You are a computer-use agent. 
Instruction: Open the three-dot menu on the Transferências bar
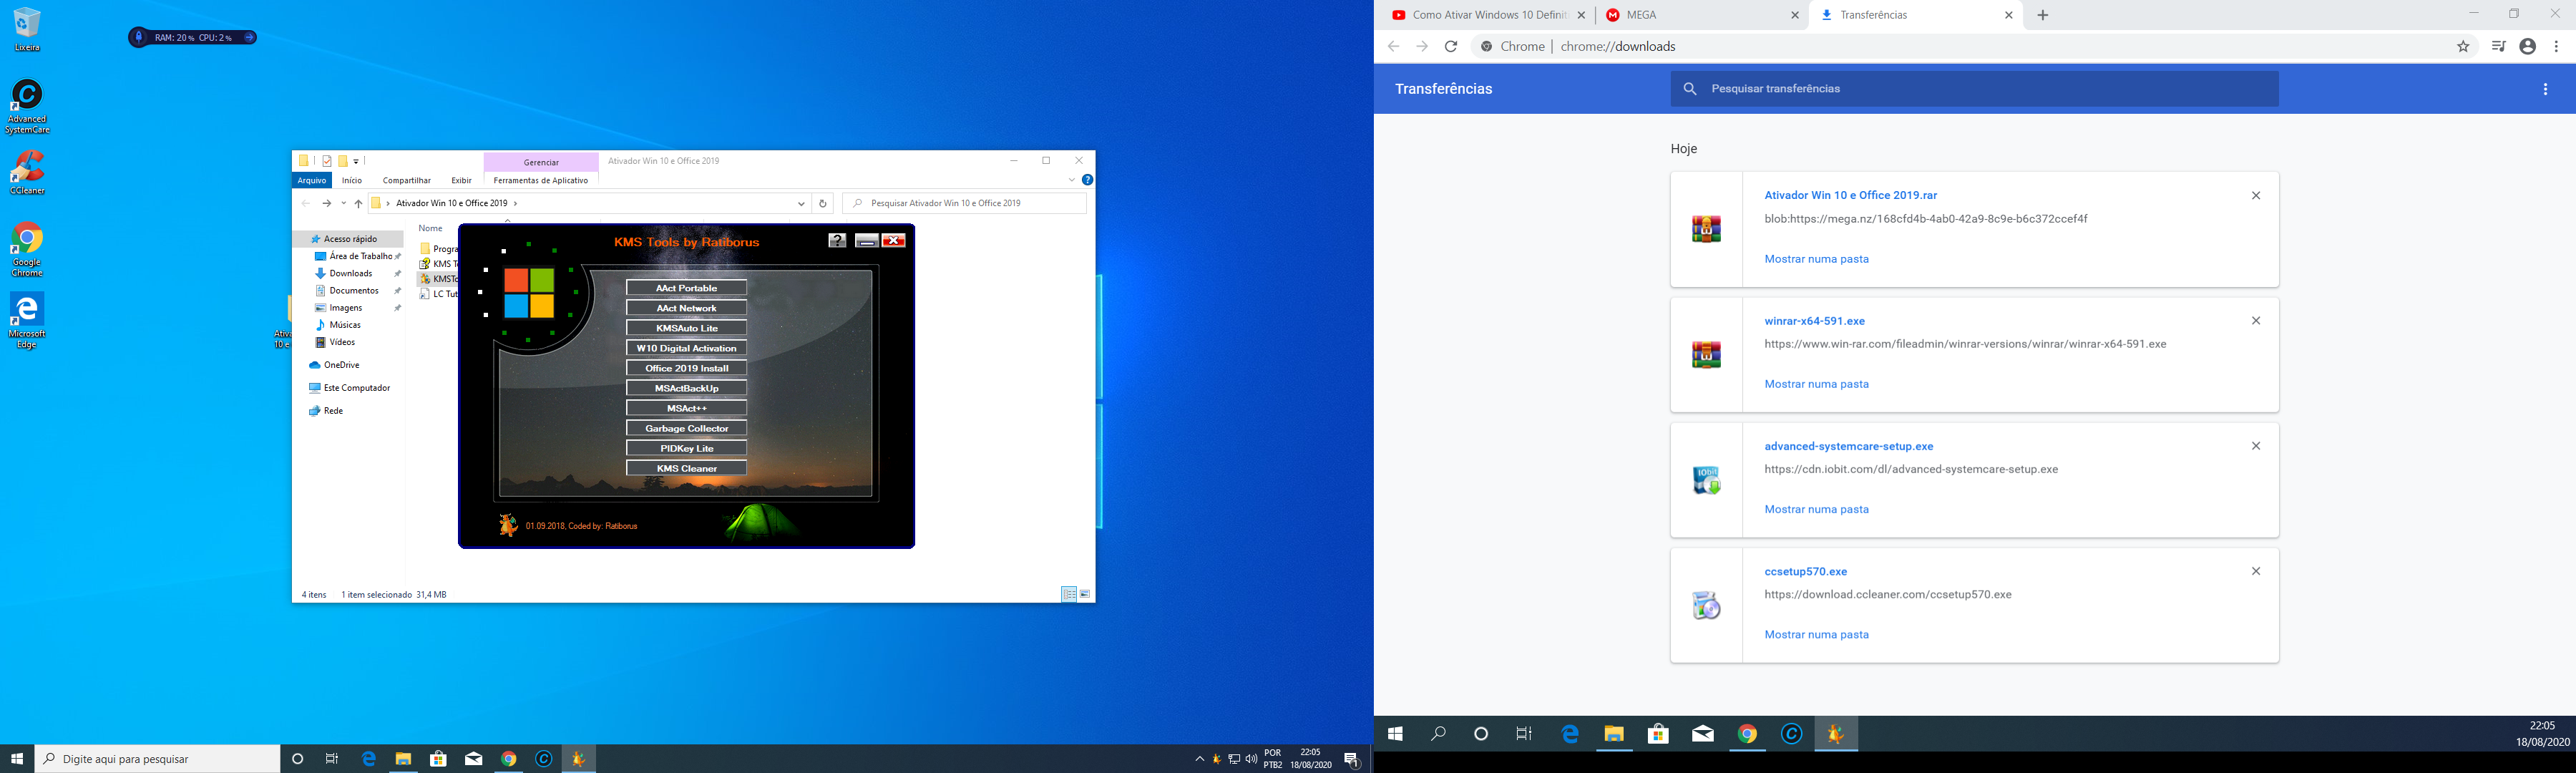[x=2545, y=89]
